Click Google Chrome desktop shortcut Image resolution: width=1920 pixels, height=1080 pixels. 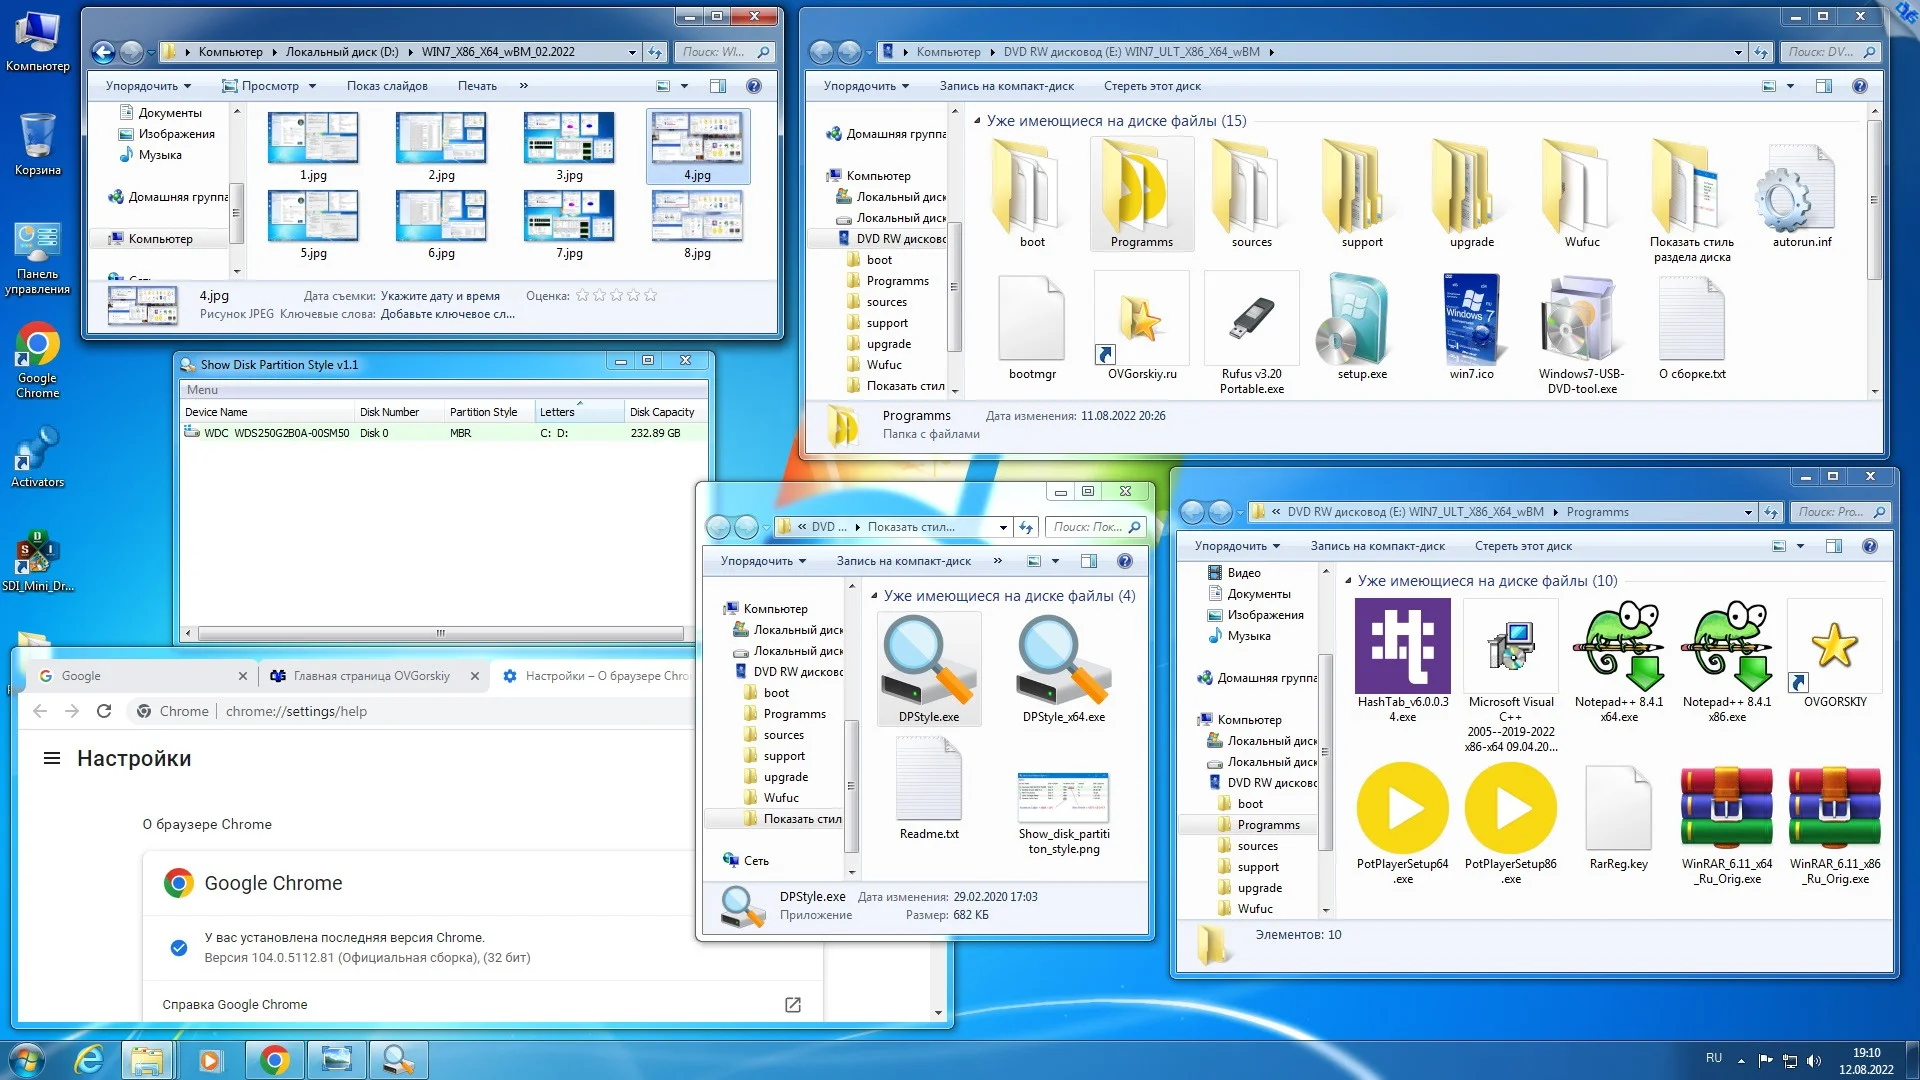tap(37, 347)
